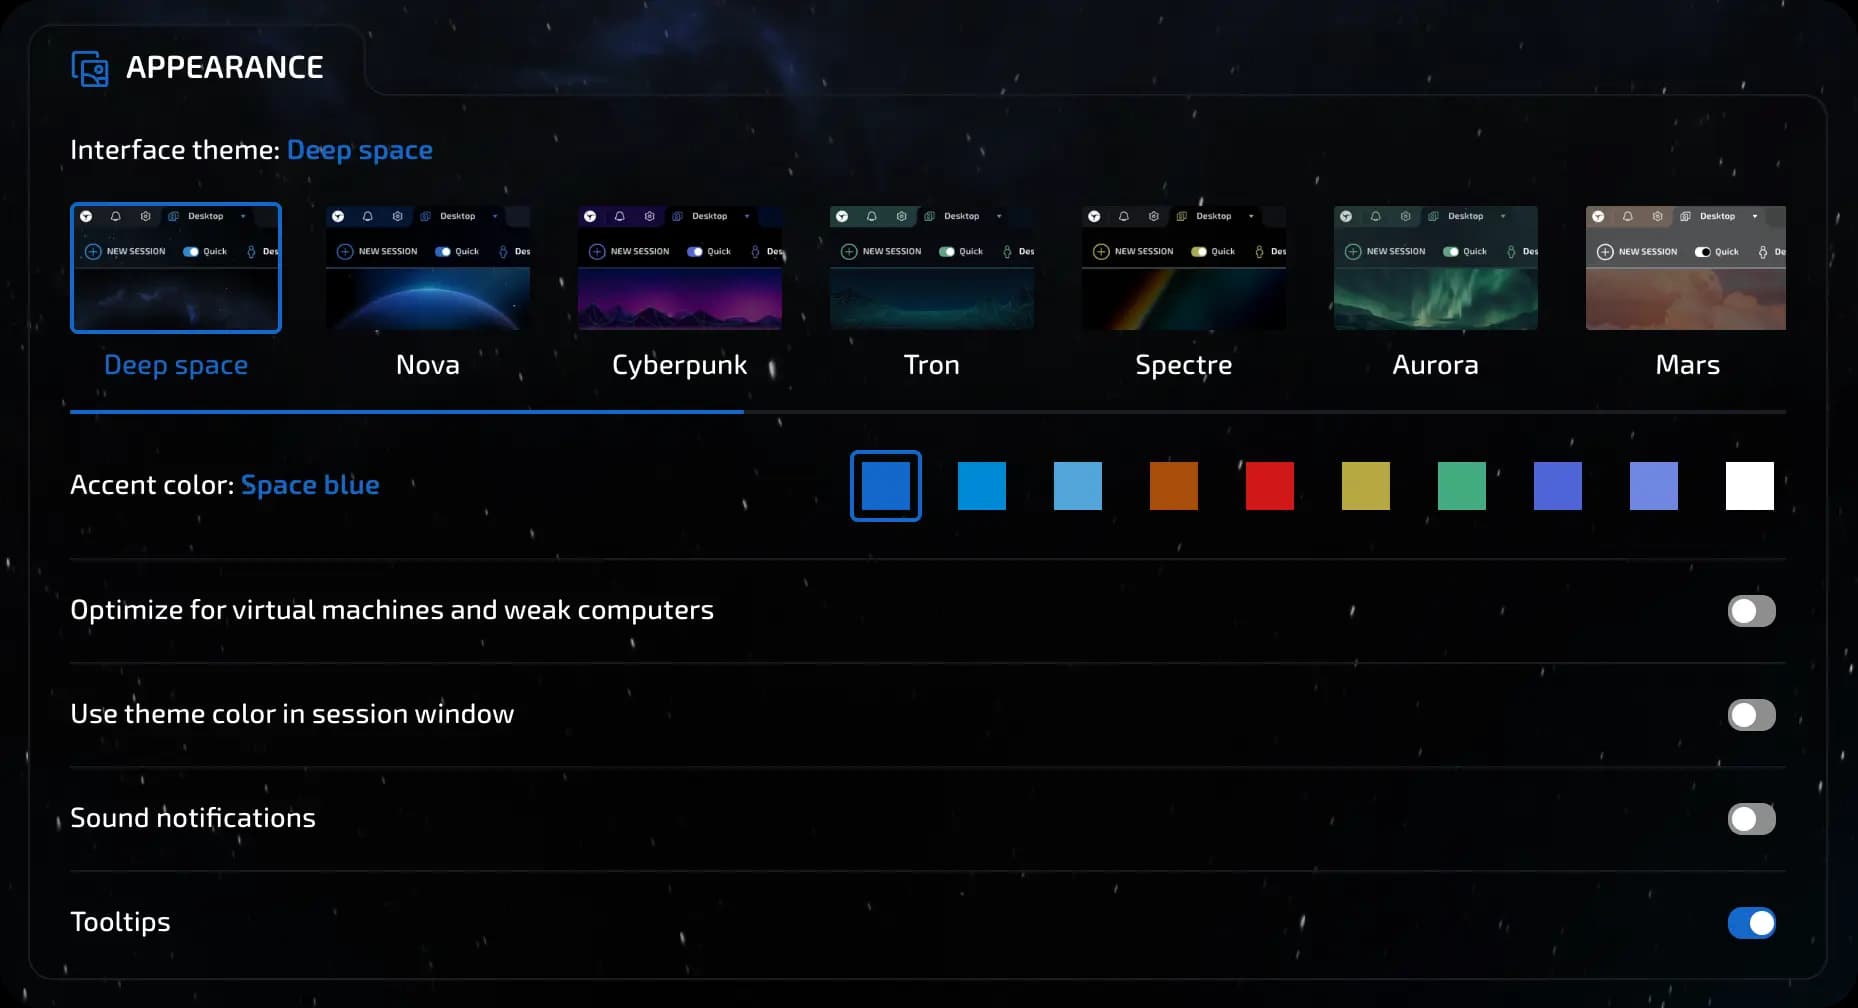
Task: Disable the Tooltips toggle
Action: tap(1751, 923)
